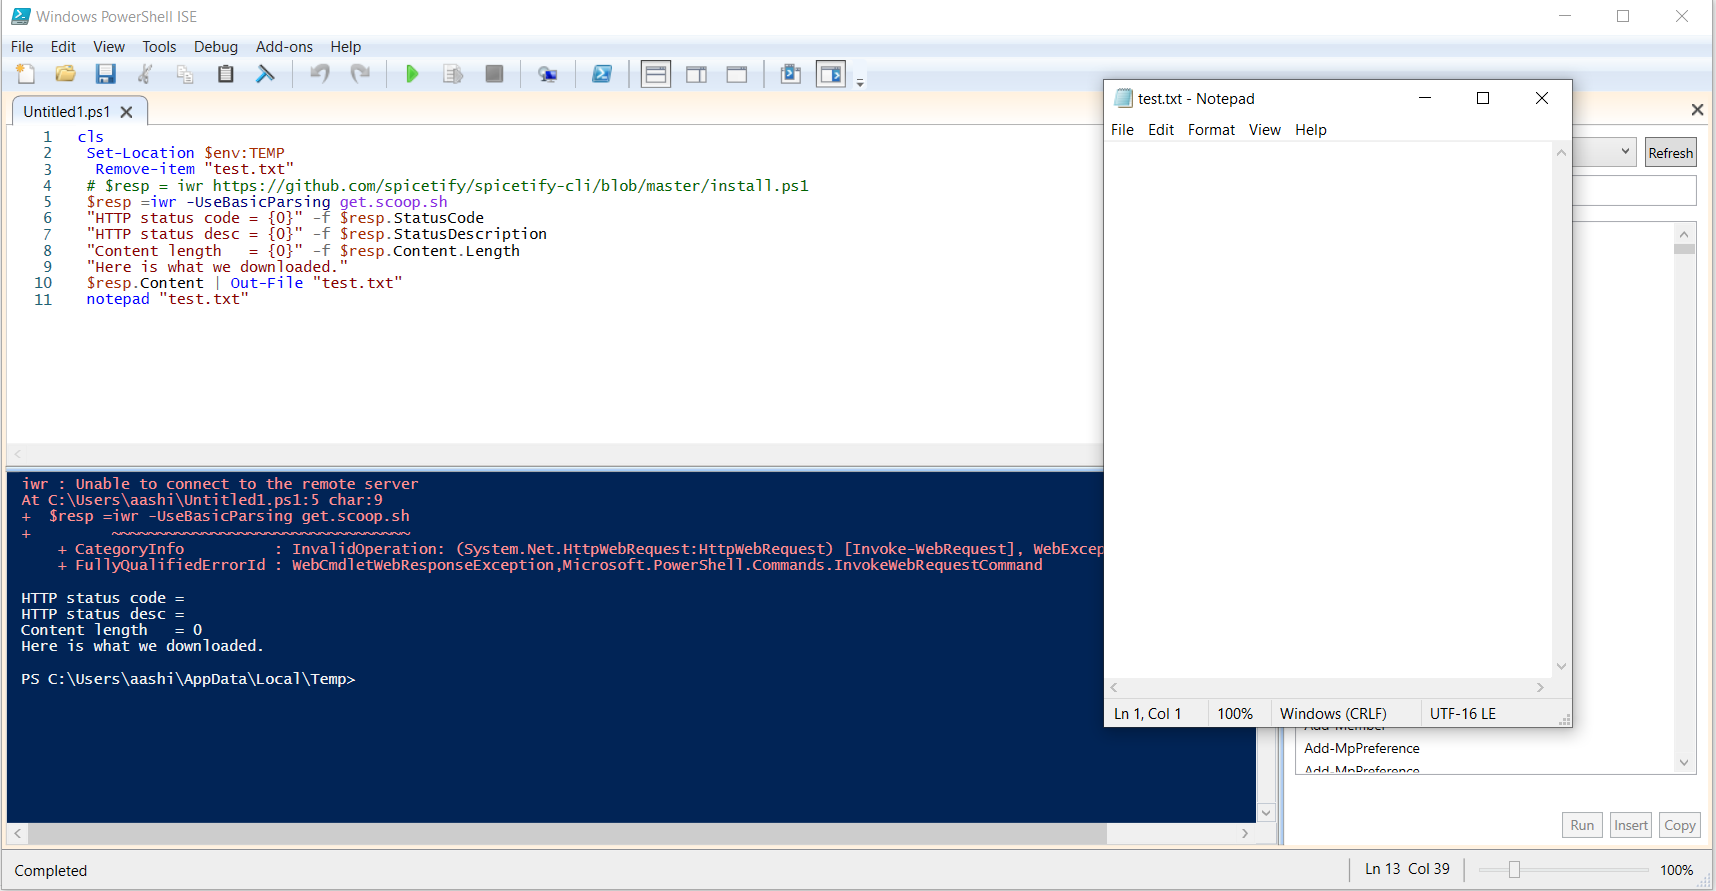The image size is (1716, 891).
Task: Open a script file with the folder icon
Action: (x=66, y=74)
